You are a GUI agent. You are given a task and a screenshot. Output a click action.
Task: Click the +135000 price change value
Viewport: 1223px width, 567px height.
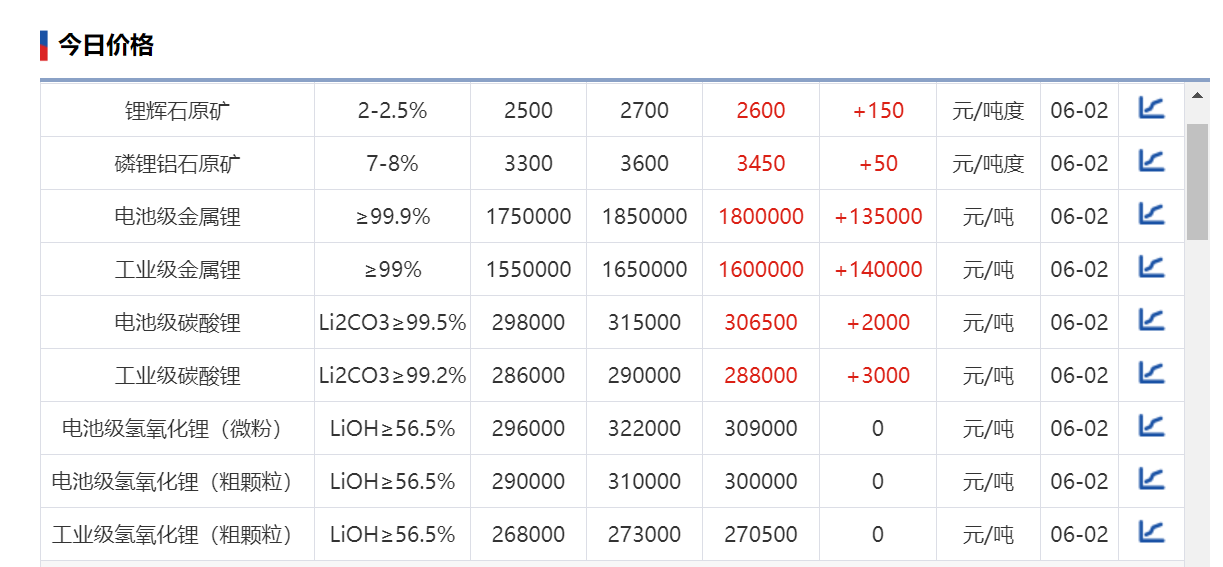click(x=878, y=217)
